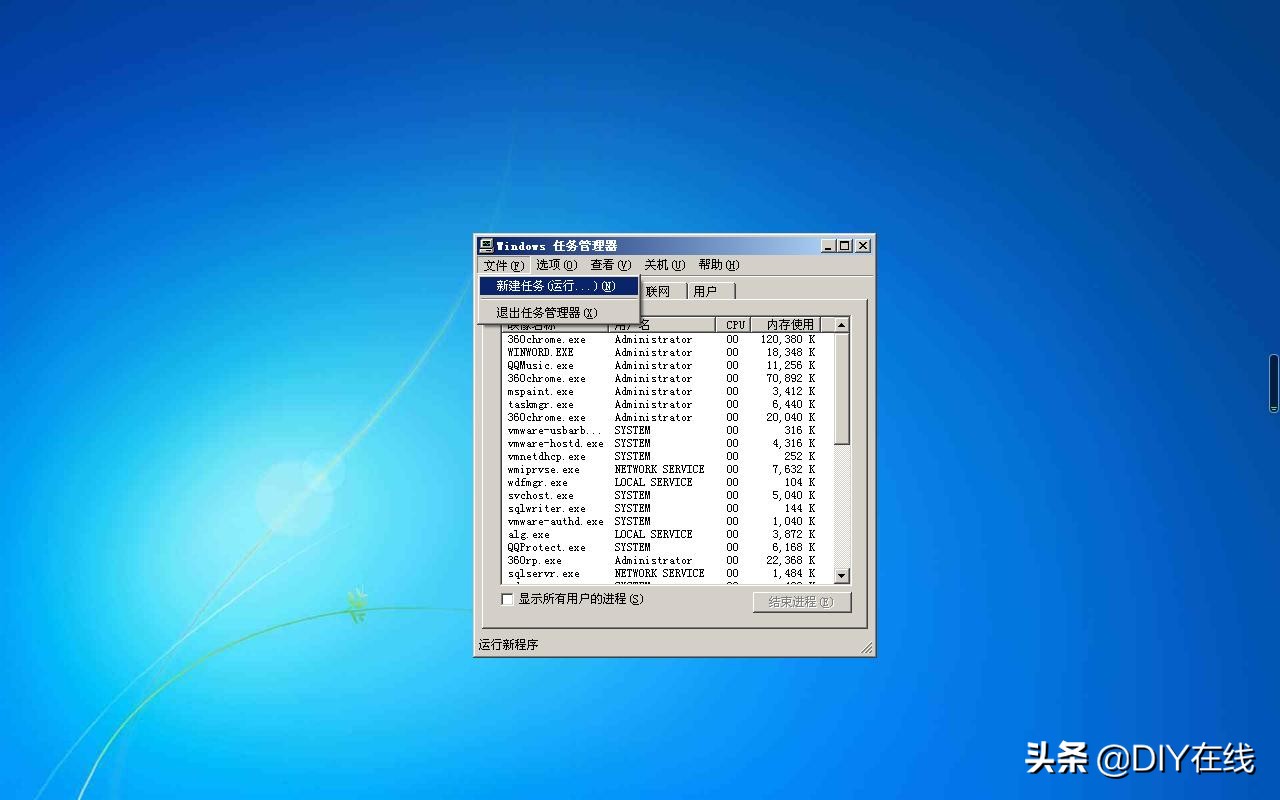The height and width of the screenshot is (800, 1280).
Task: Expand the 关机 menu
Action: (664, 265)
